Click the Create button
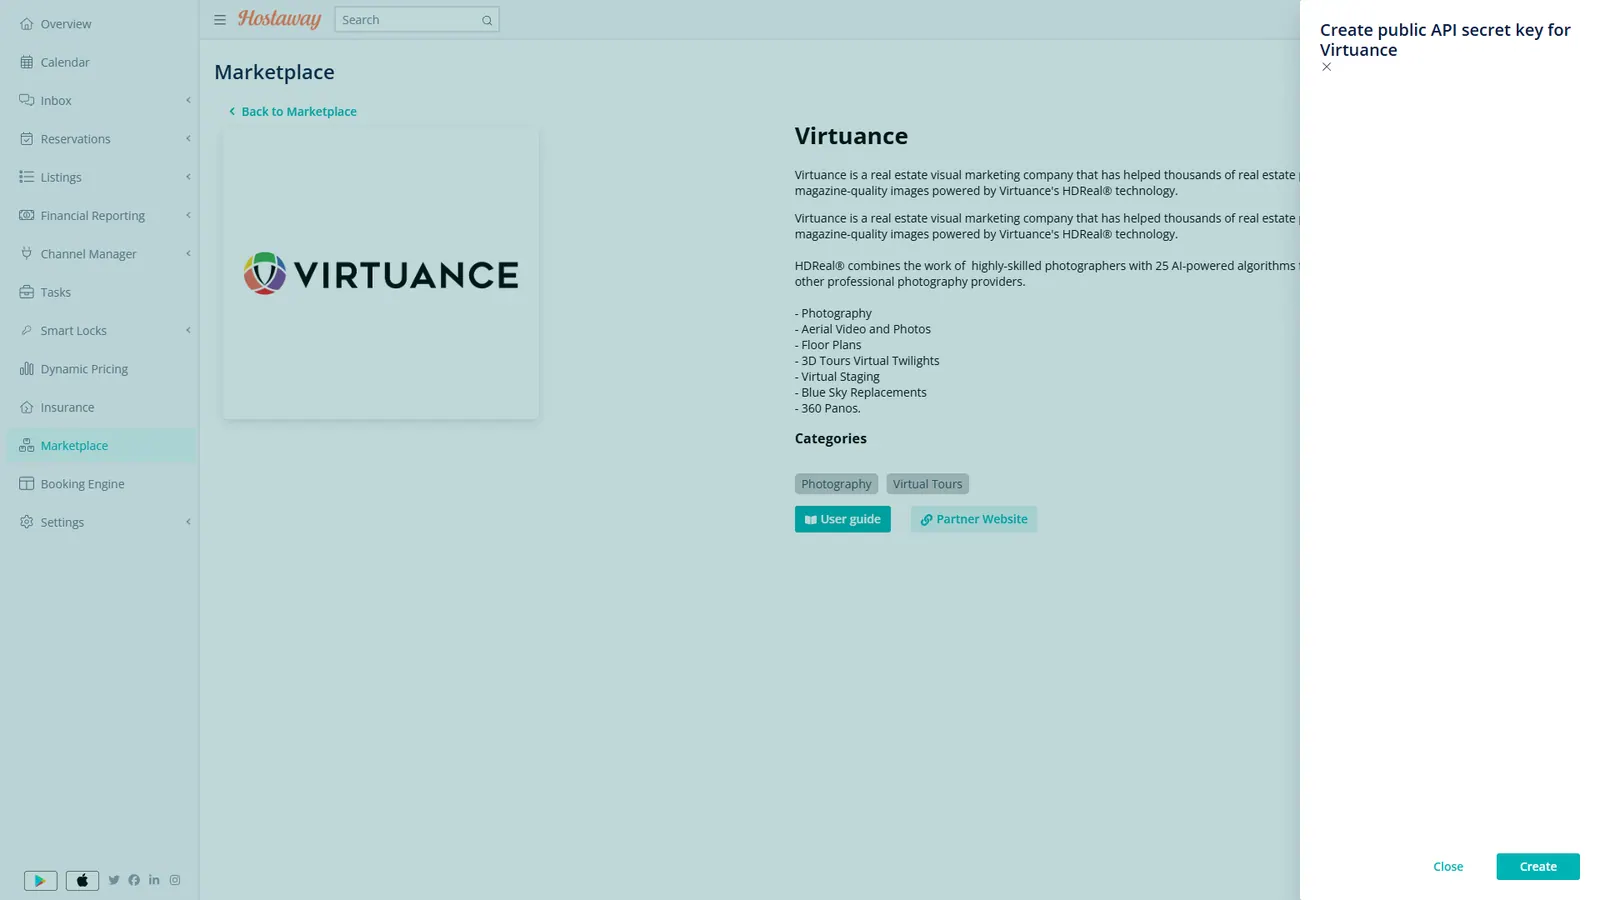This screenshot has width=1600, height=900. pos(1538,867)
